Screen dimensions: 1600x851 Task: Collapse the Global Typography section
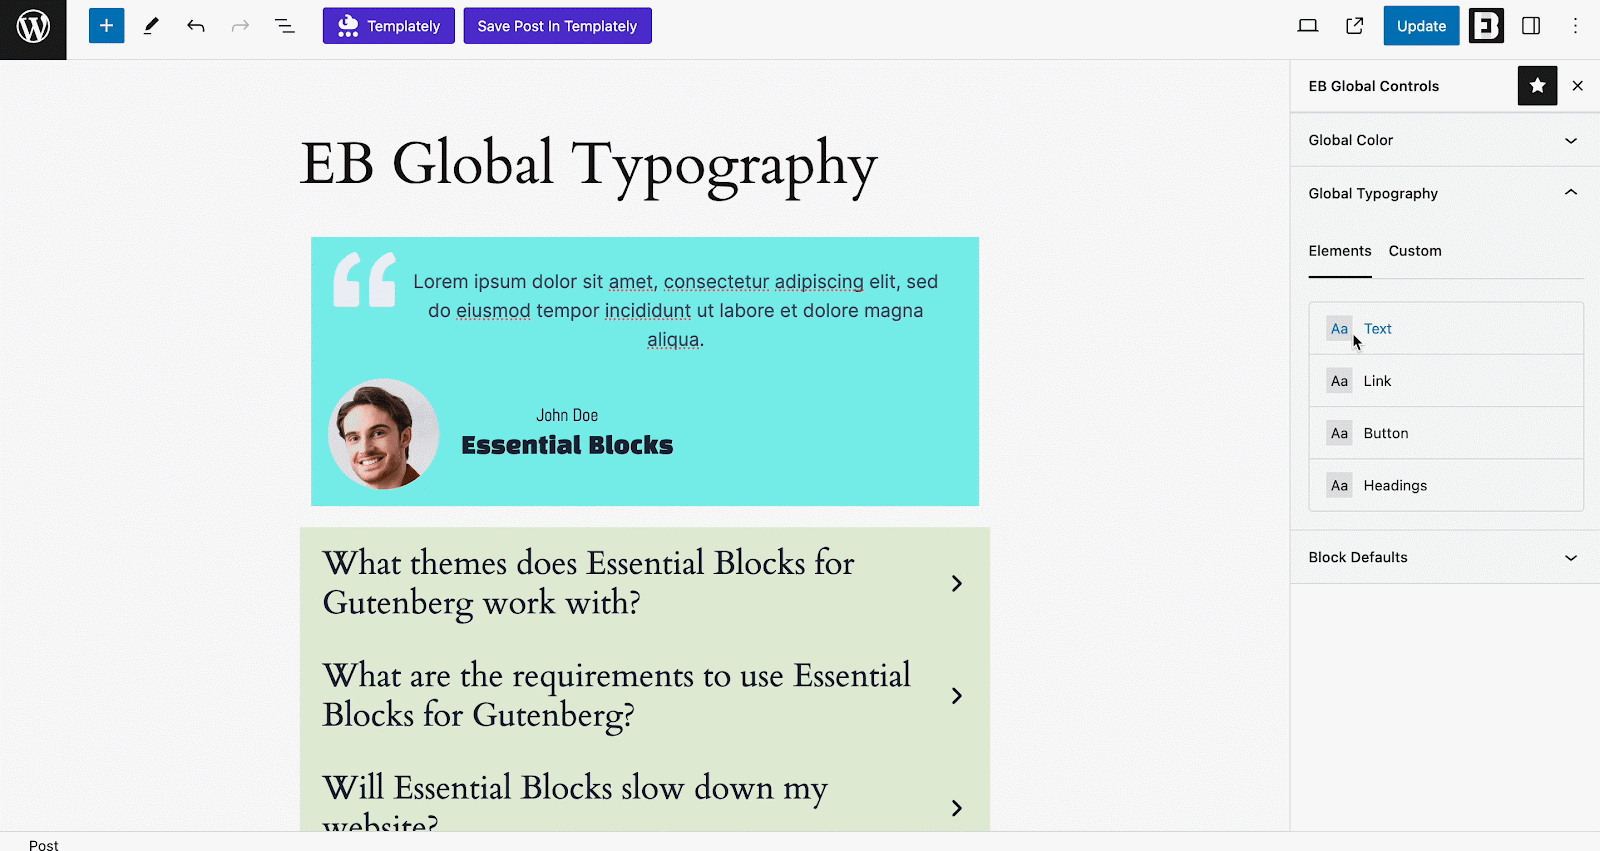[1445, 193]
